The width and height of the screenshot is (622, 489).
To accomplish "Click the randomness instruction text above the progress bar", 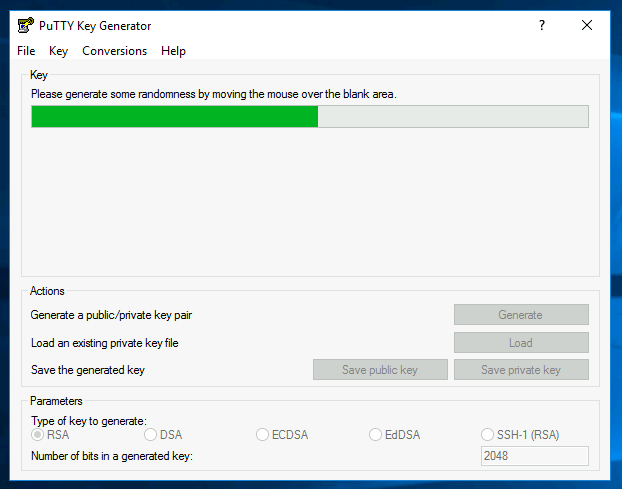I will (213, 94).
